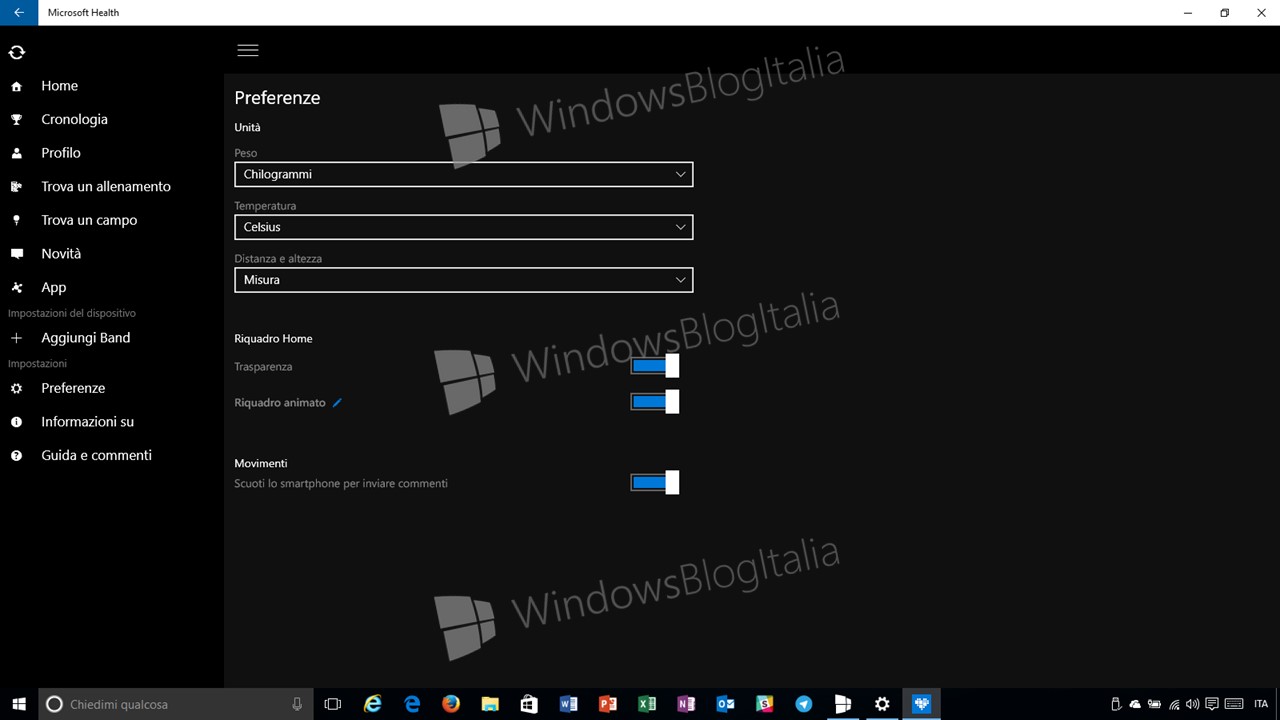Click the Cortana search box

pos(176,704)
